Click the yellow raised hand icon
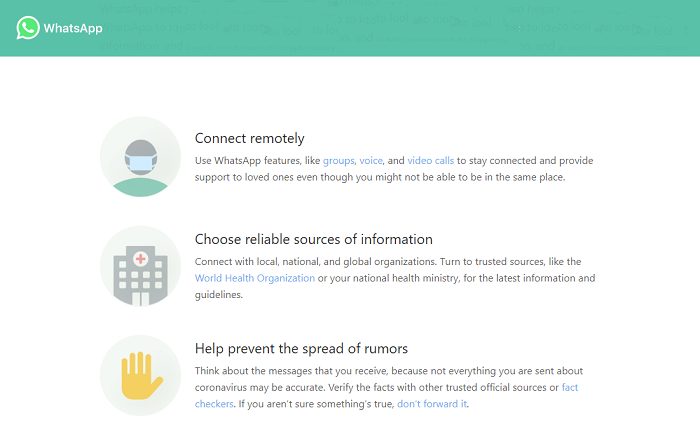 click(141, 376)
